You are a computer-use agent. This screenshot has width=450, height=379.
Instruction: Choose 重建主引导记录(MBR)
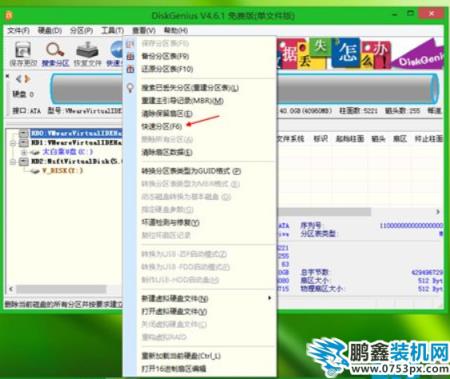pos(182,101)
